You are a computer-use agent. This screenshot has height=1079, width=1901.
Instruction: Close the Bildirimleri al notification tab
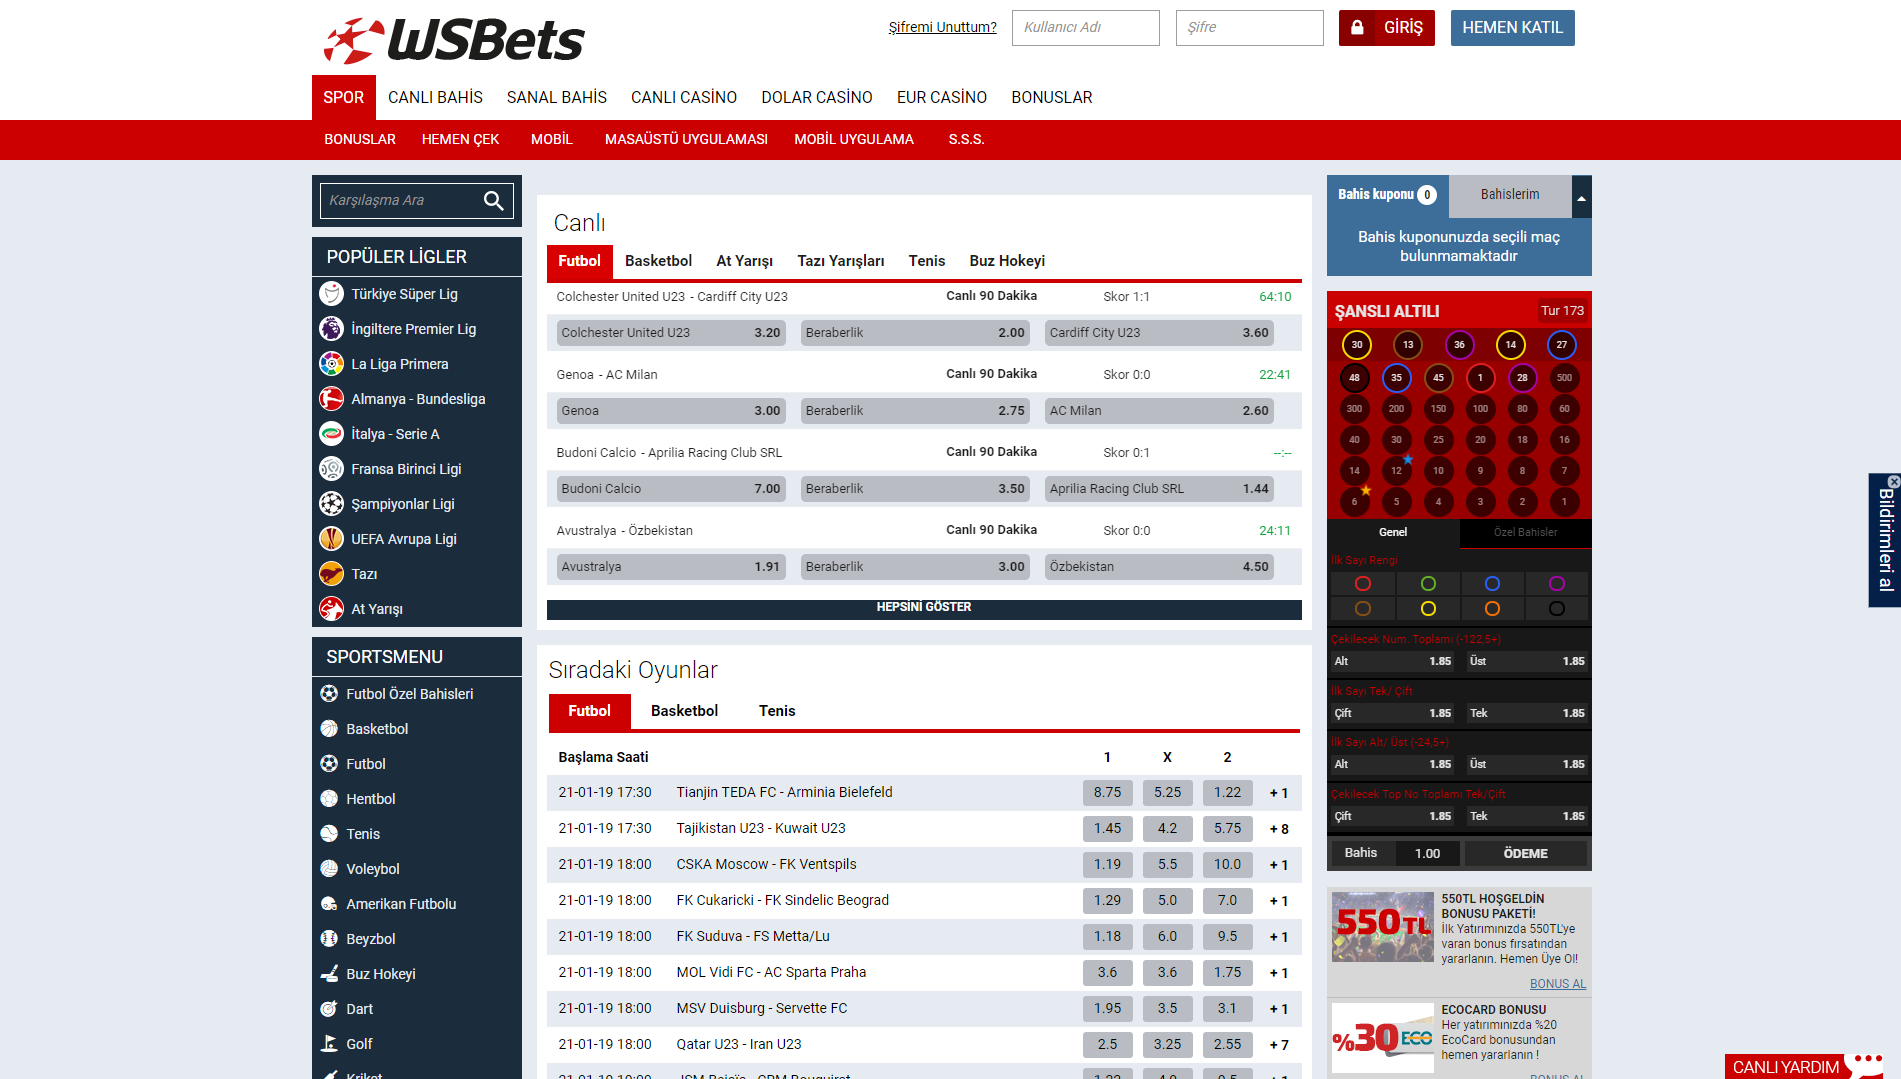tap(1893, 481)
